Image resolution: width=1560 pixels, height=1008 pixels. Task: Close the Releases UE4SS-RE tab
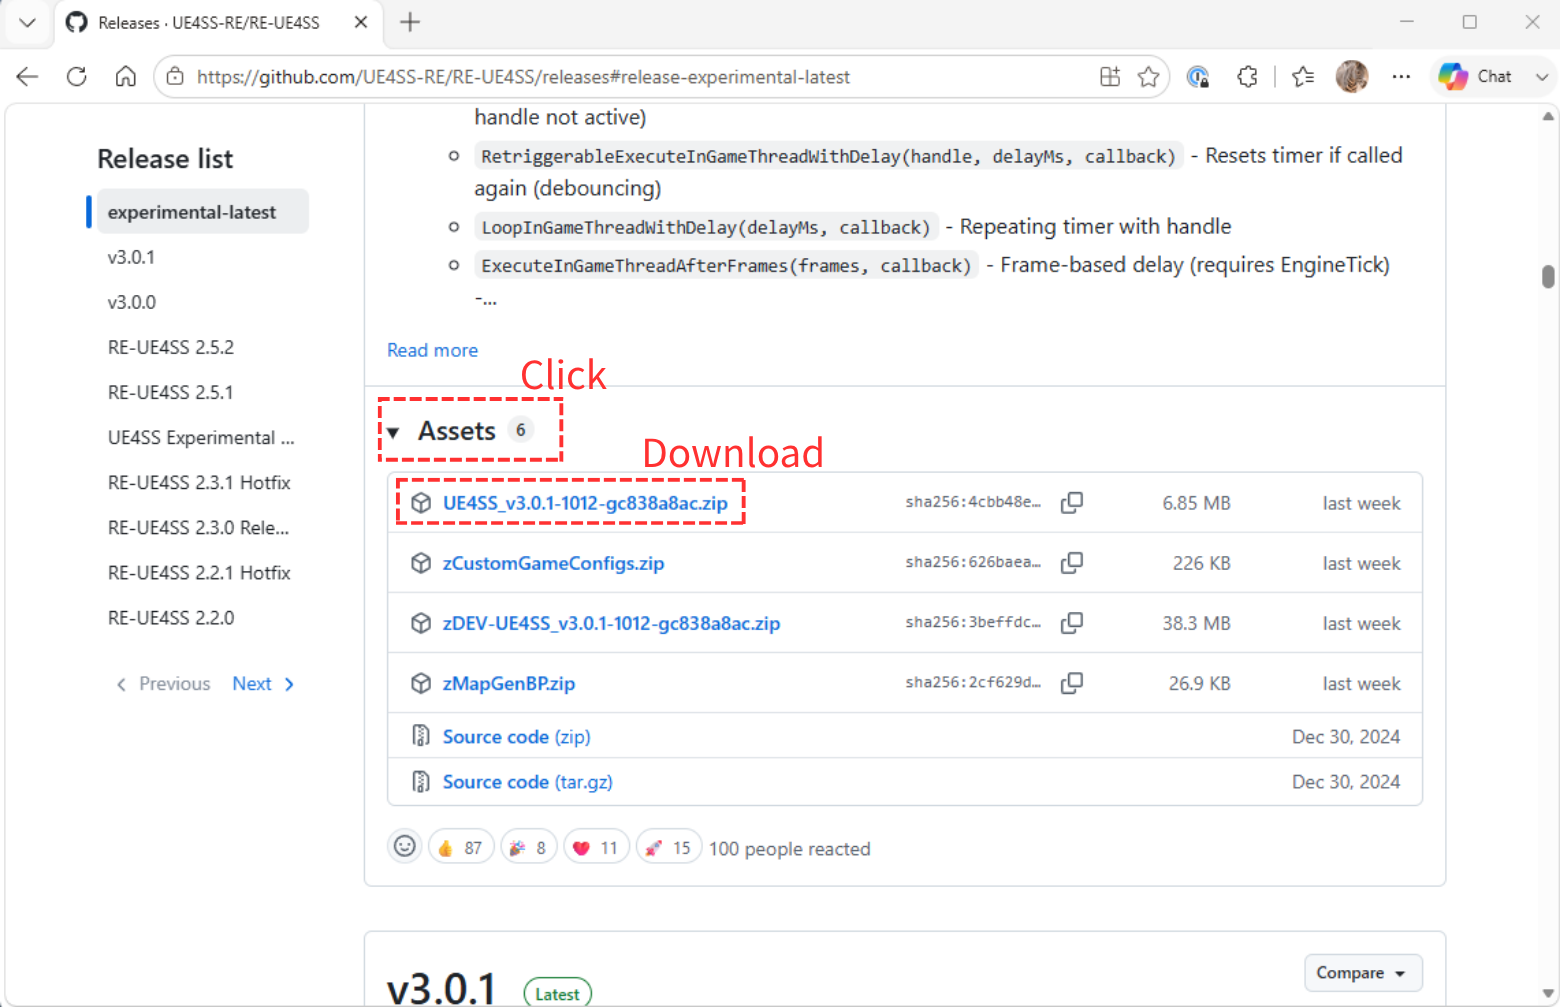click(361, 22)
